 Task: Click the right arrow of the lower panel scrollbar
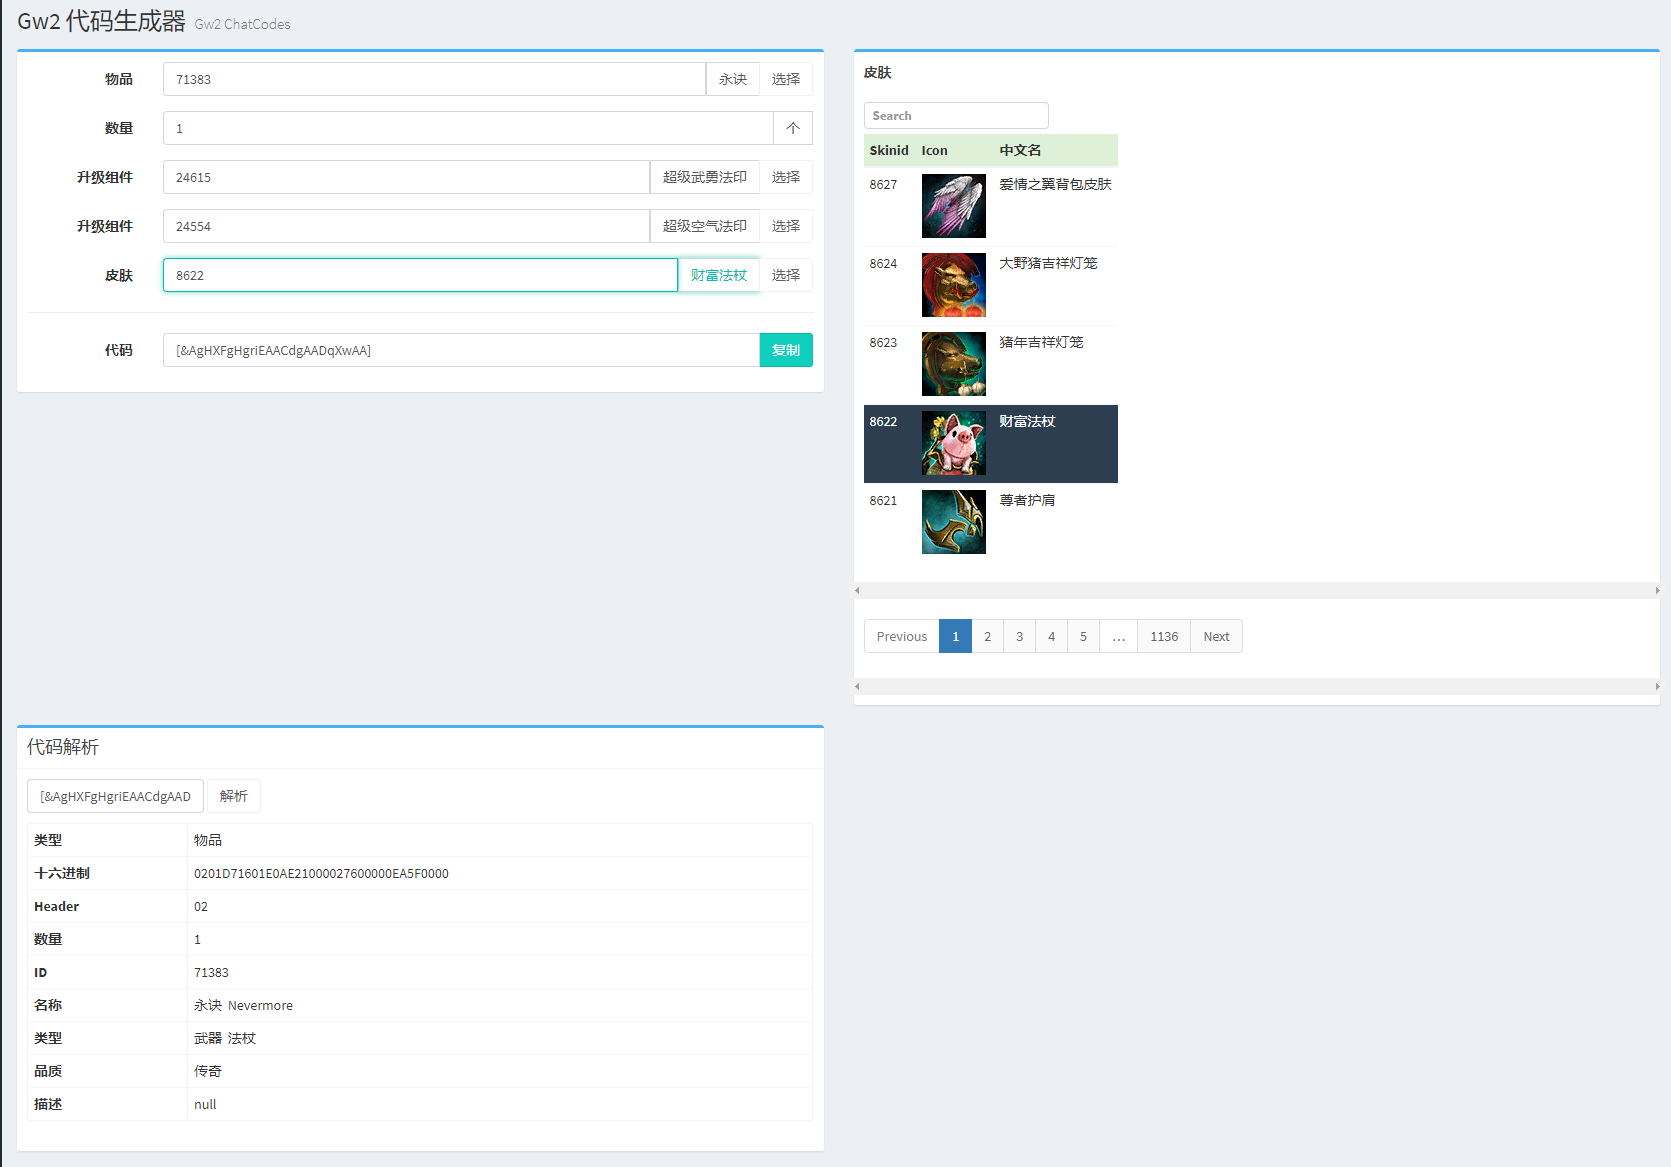coord(1657,687)
